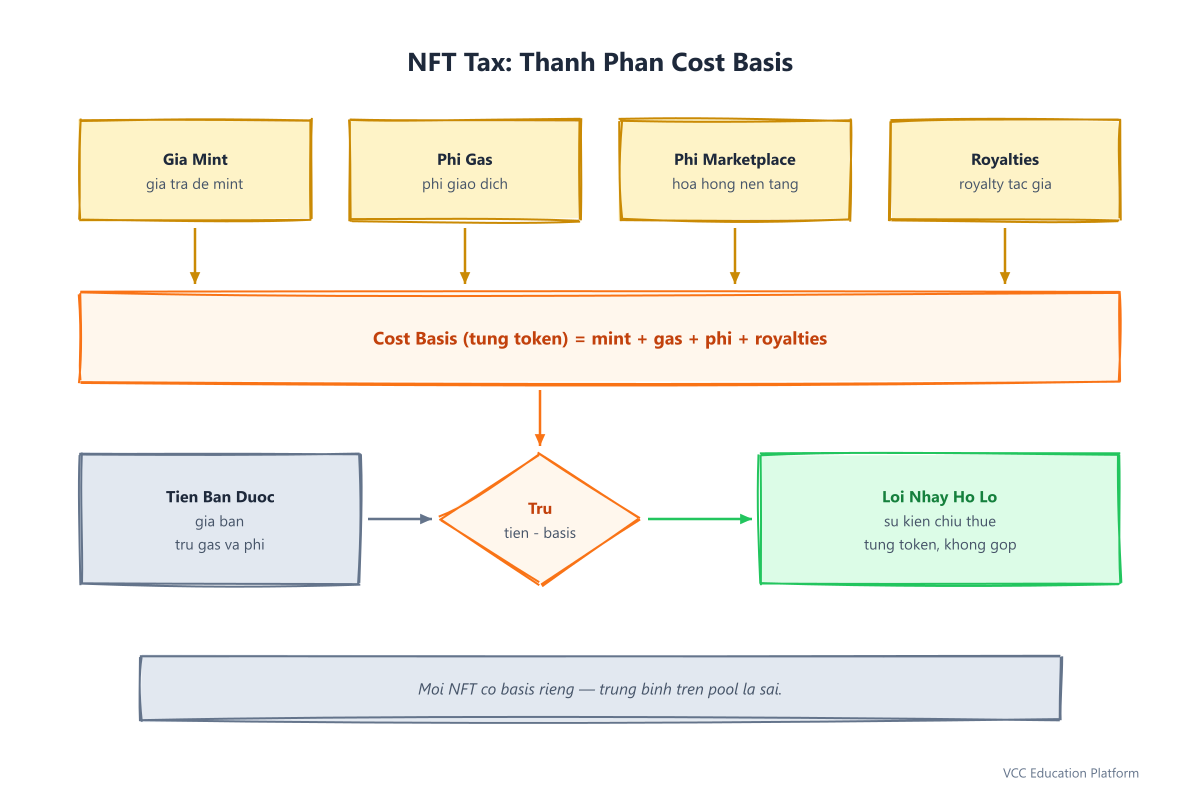1200x800 pixels.
Task: Click the 'tien - basis' text
Action: coord(540,533)
